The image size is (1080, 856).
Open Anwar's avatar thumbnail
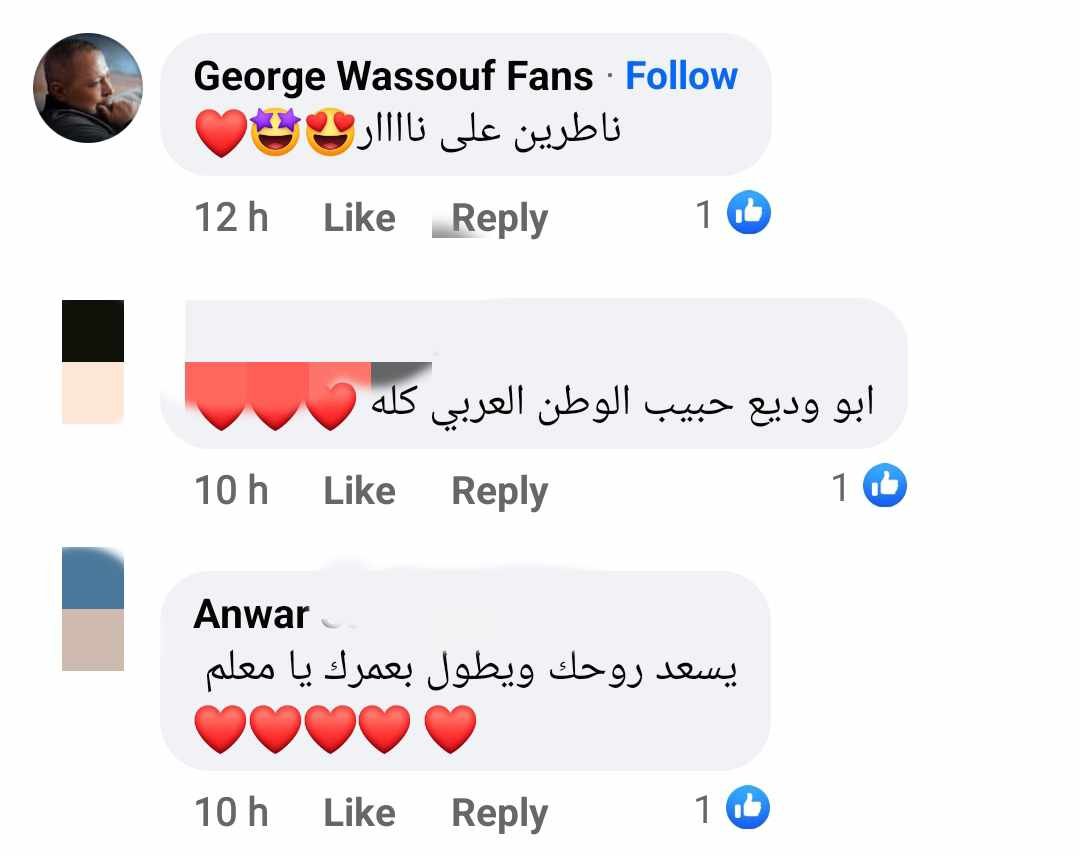[93, 609]
